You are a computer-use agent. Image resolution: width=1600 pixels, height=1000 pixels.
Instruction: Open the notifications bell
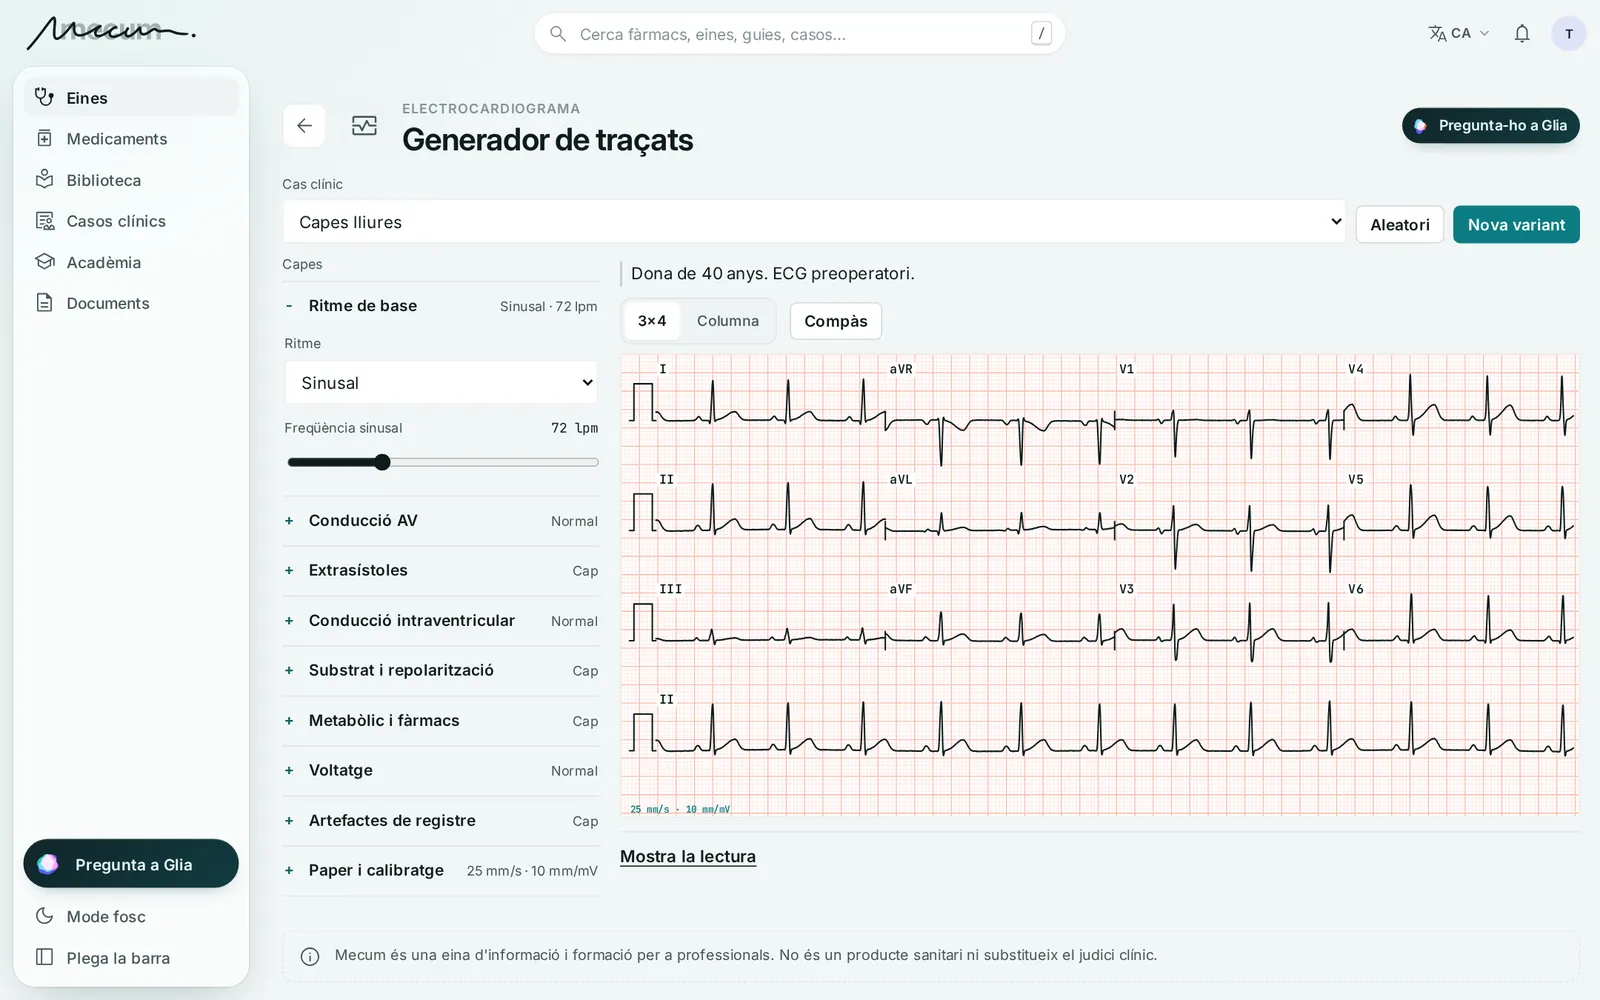(x=1522, y=34)
